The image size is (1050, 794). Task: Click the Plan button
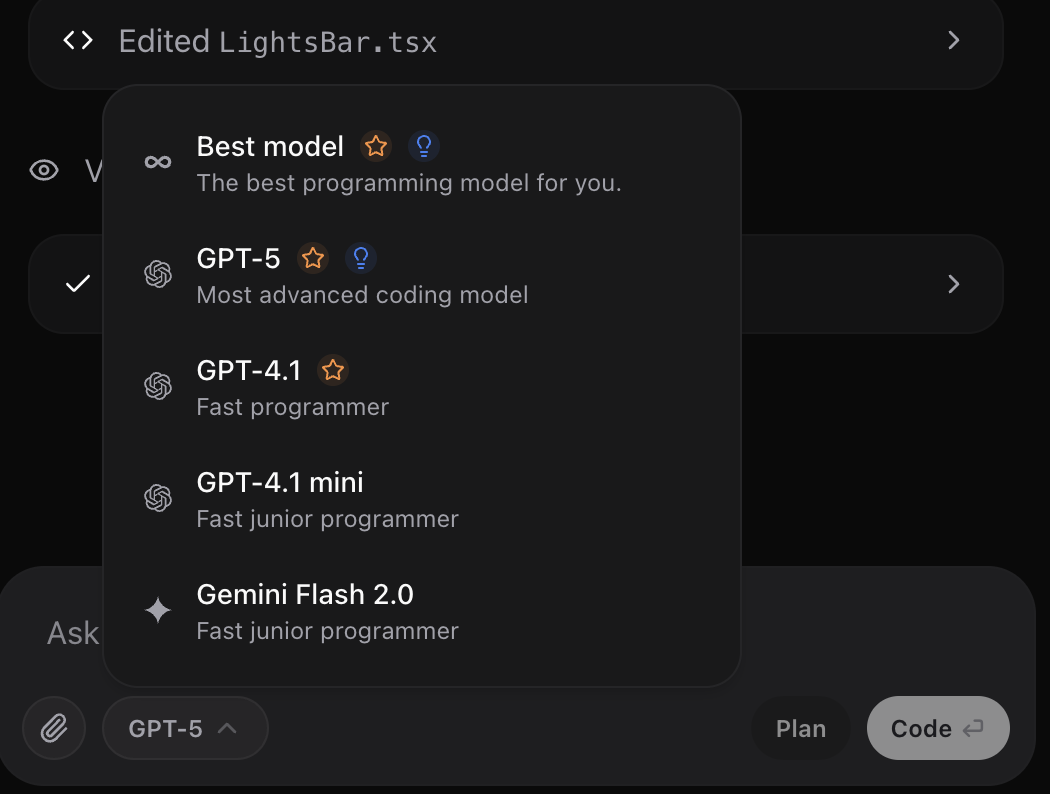(x=800, y=728)
